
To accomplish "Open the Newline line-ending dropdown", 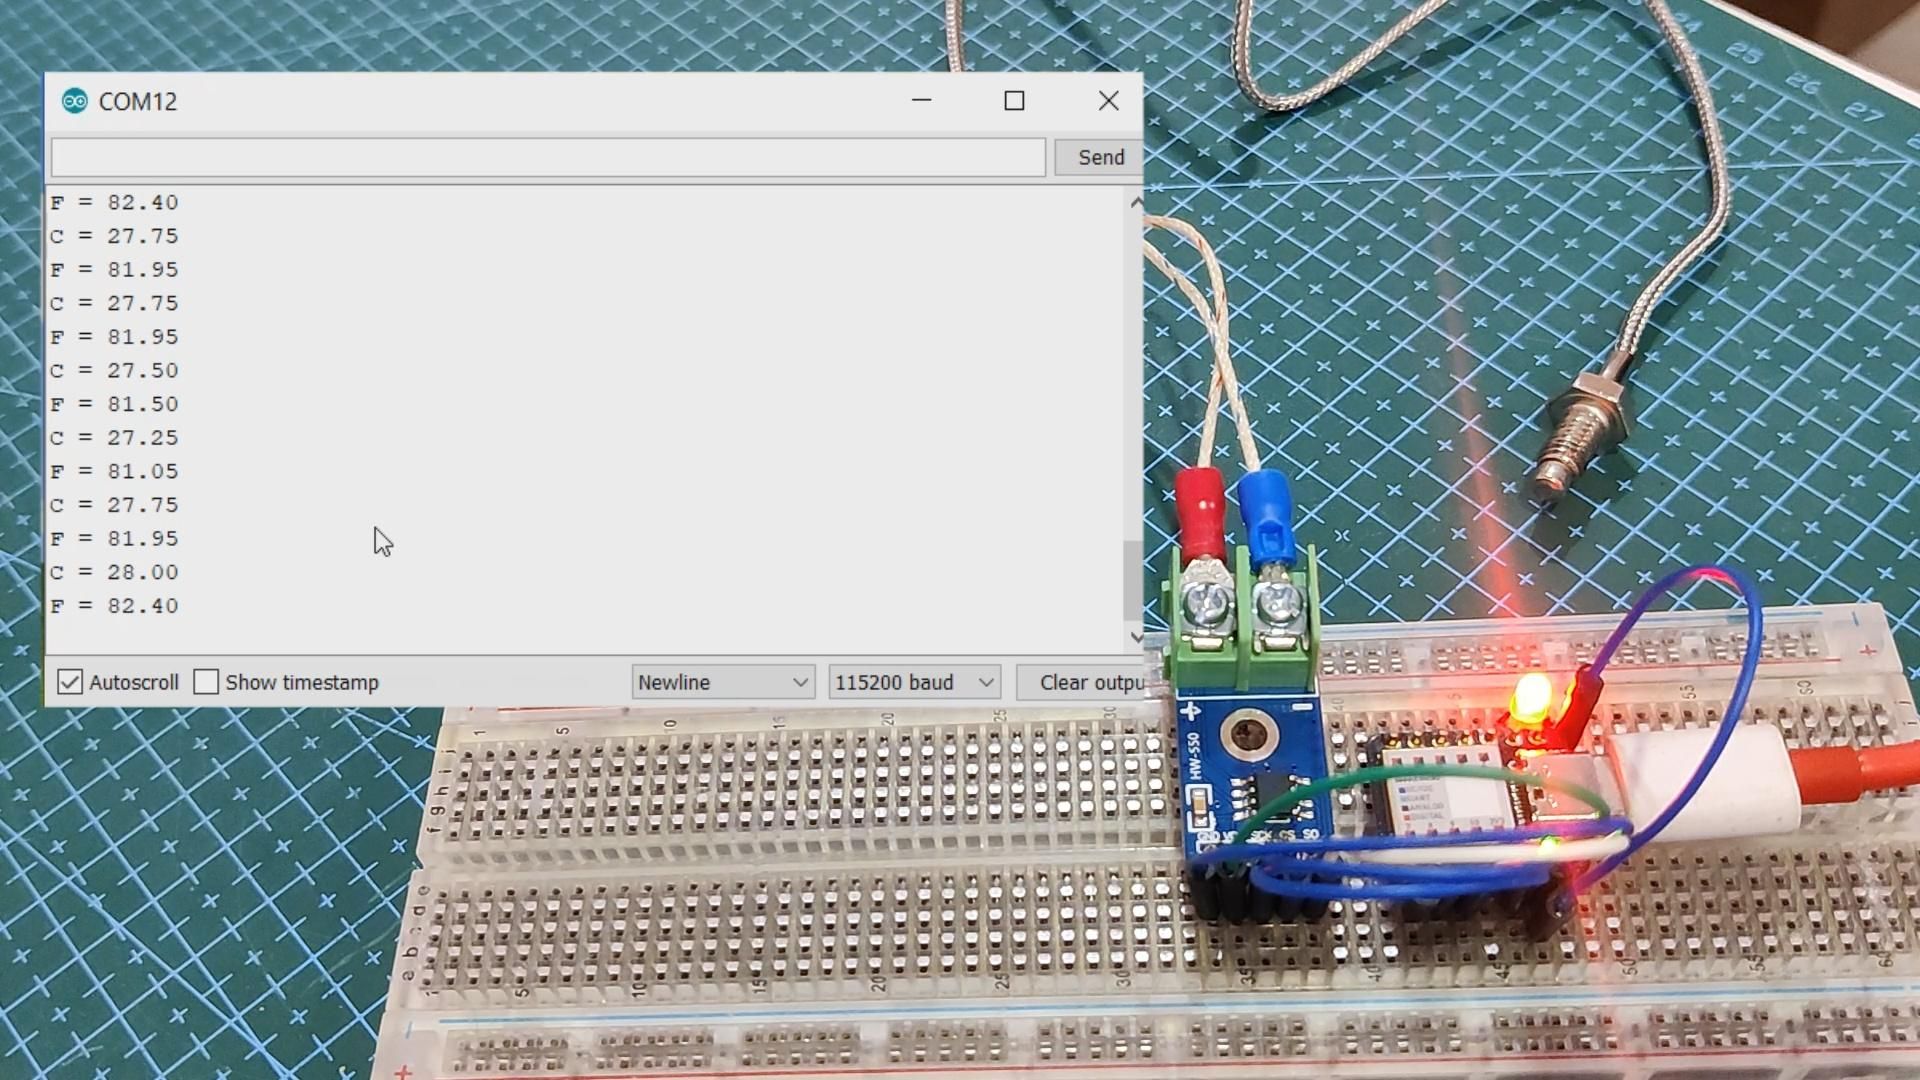I will click(720, 681).
